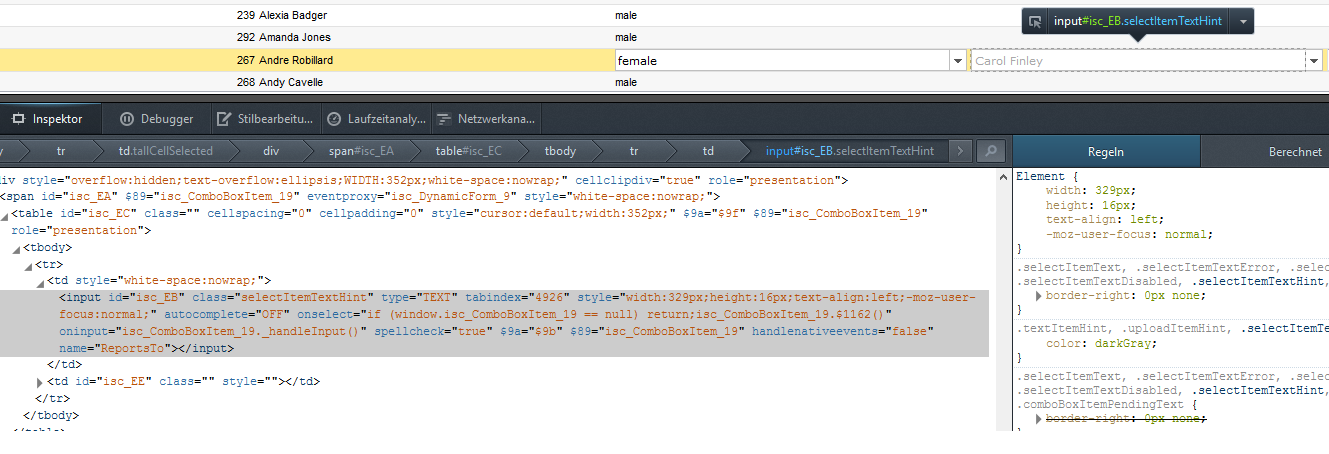
Task: Click the breadcrumb scroll-right arrow button
Action: click(960, 151)
